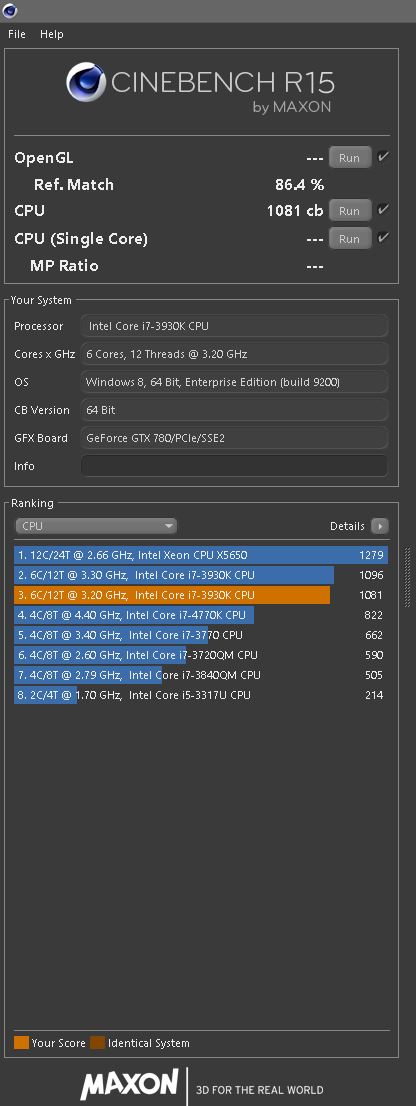Select the Xeon X5650 ranking entry

pyautogui.click(x=201, y=555)
